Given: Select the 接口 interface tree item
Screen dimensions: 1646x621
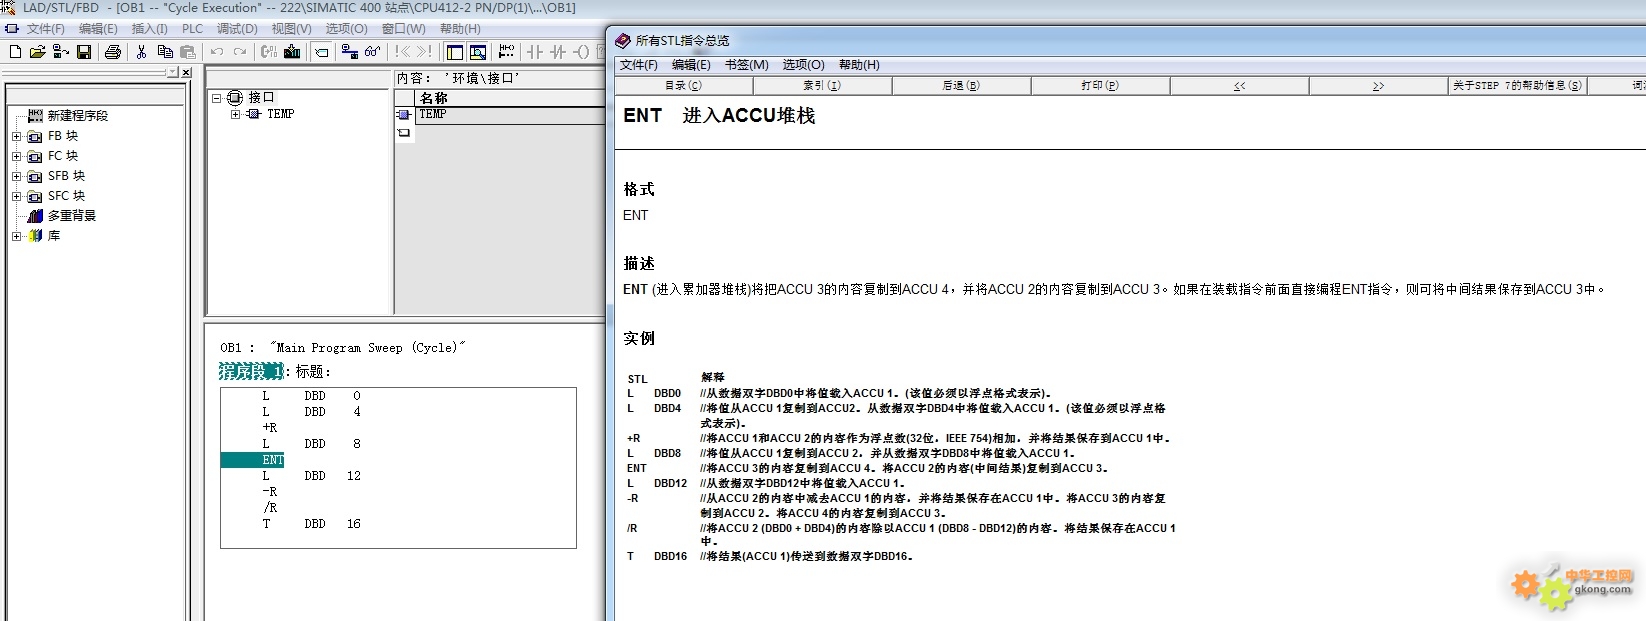Looking at the screenshot, I should [x=260, y=98].
